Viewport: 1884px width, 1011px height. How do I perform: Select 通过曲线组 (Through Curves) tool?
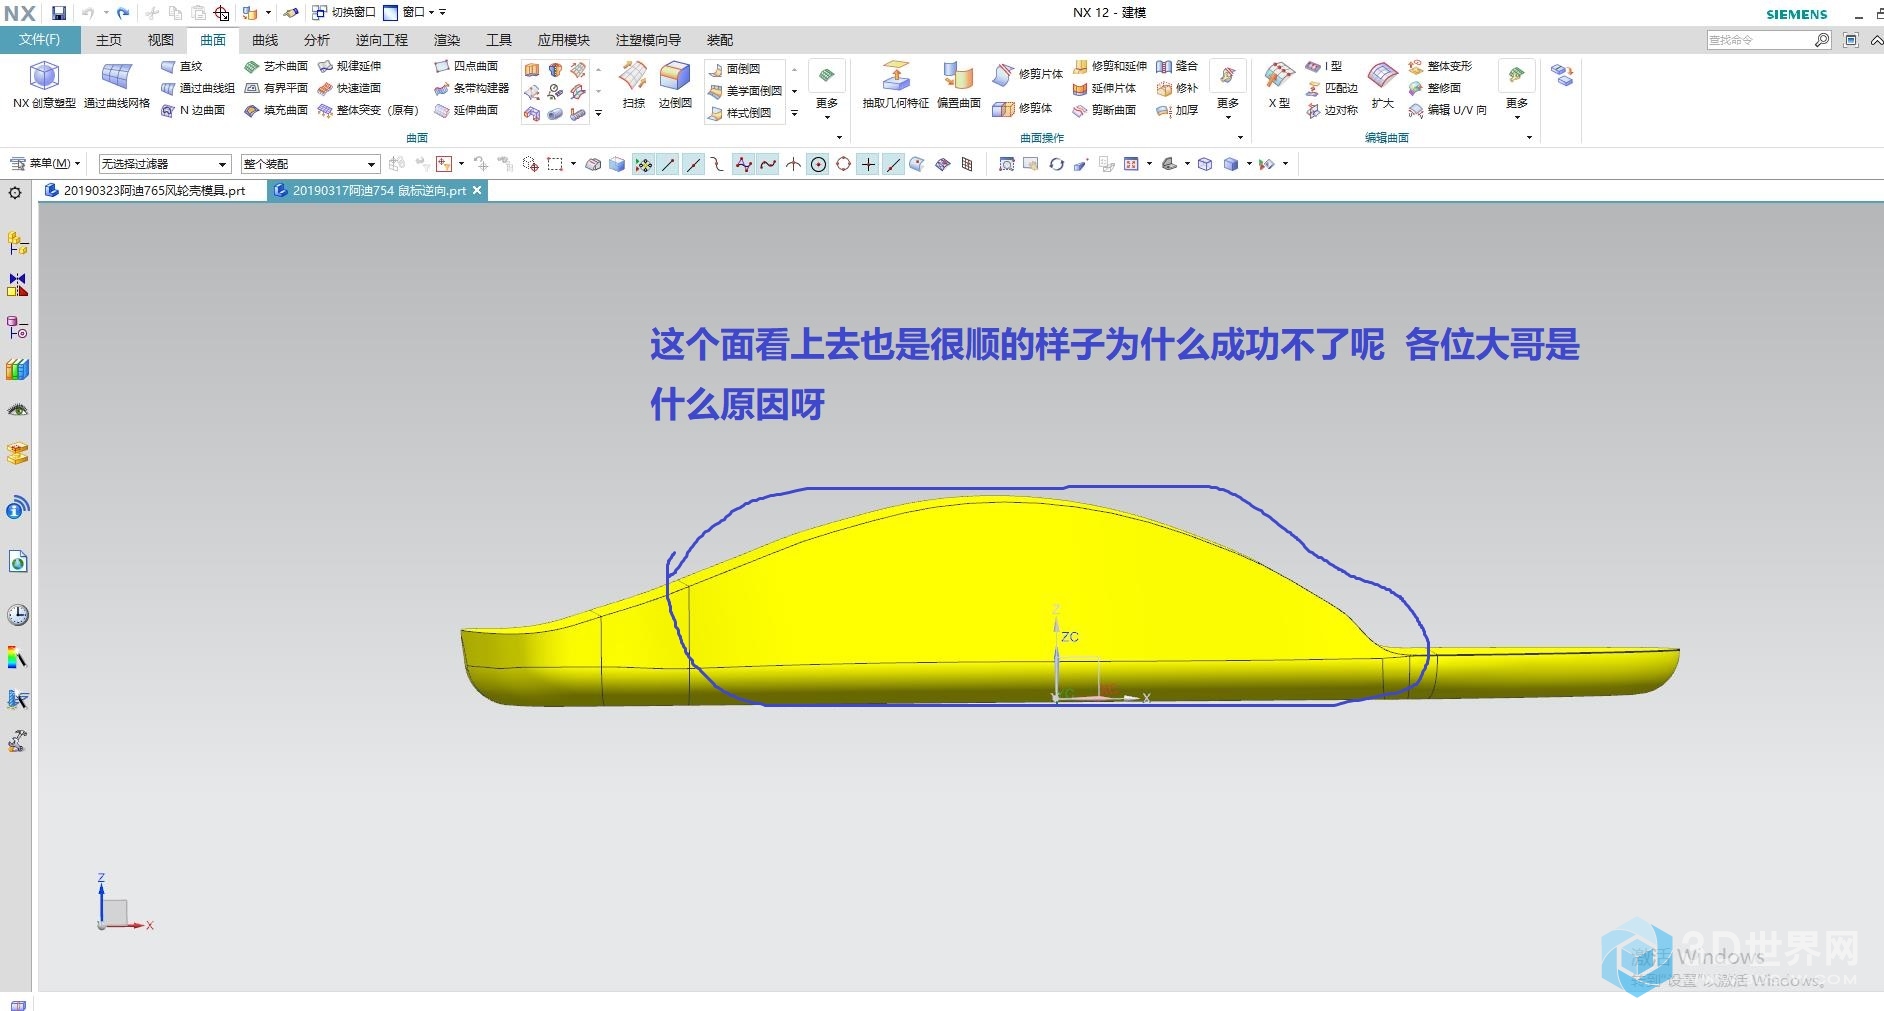click(x=197, y=88)
